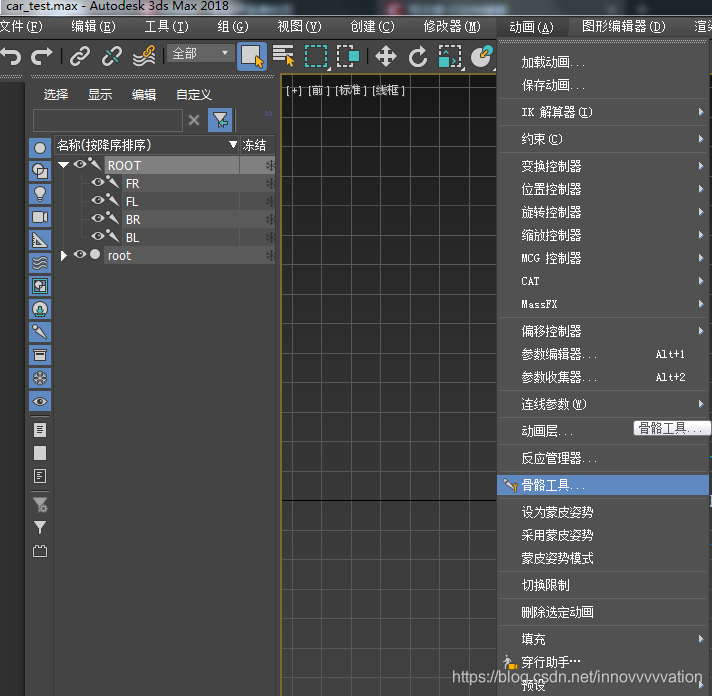Select the Select and Link tool
712x696 pixels.
point(80,56)
